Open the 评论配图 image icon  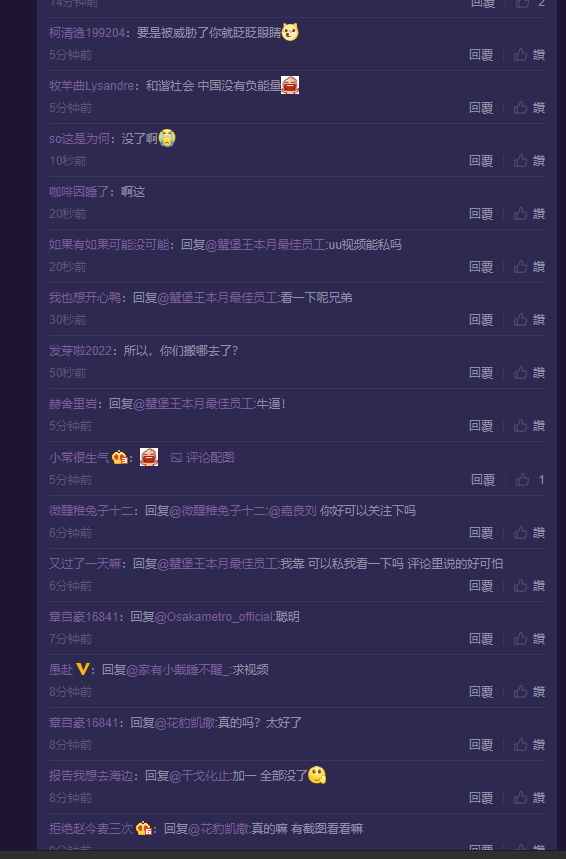(176, 457)
